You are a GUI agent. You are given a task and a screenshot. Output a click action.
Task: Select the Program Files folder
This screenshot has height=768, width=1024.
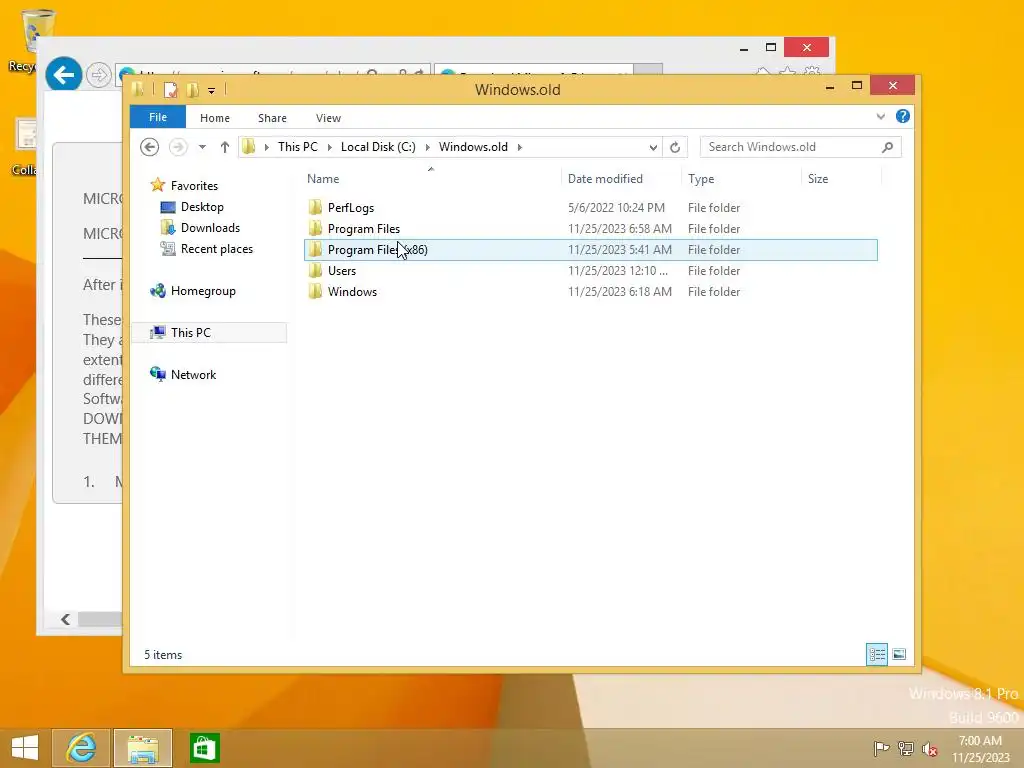pyautogui.click(x=590, y=229)
